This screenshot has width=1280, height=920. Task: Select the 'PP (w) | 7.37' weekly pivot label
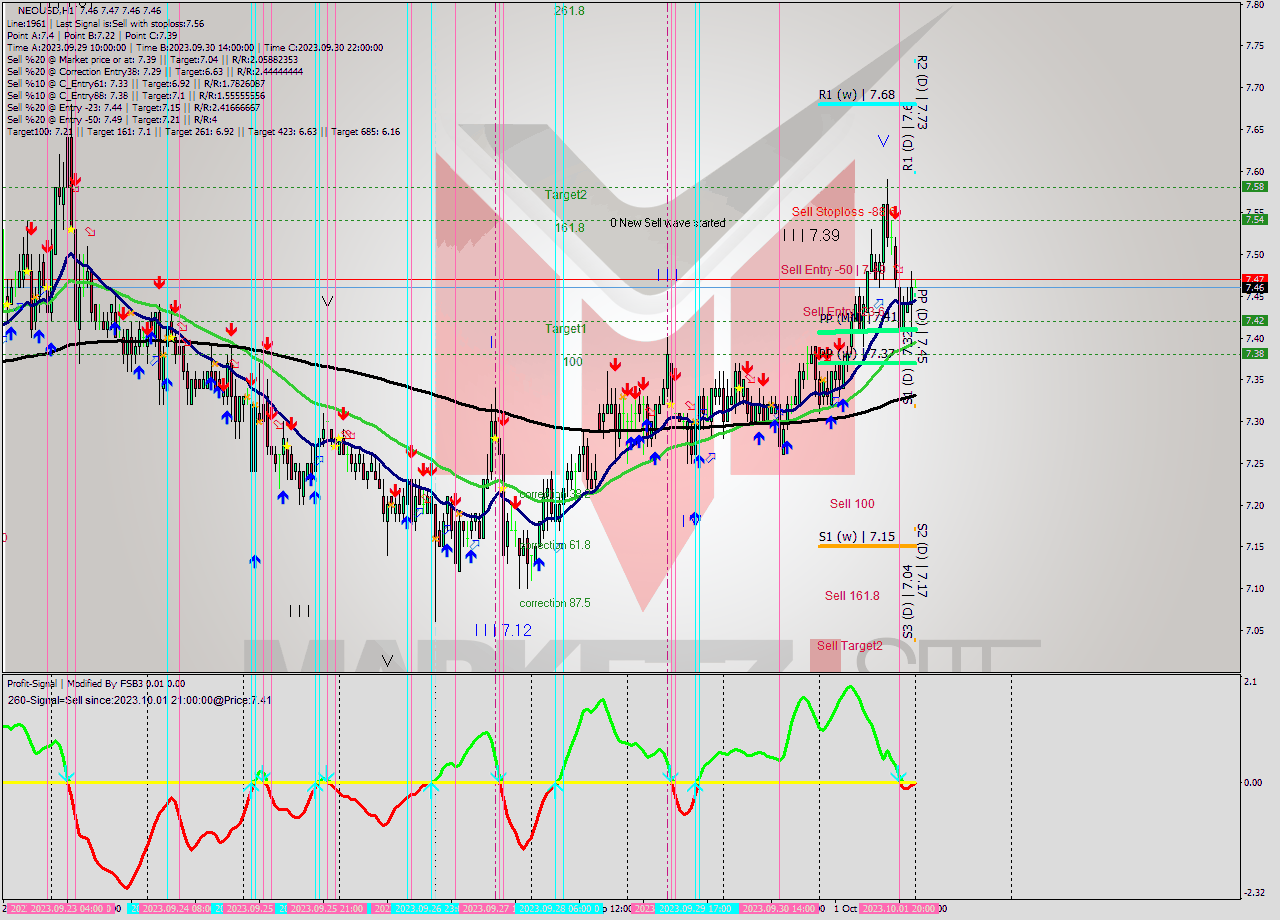pyautogui.click(x=856, y=354)
